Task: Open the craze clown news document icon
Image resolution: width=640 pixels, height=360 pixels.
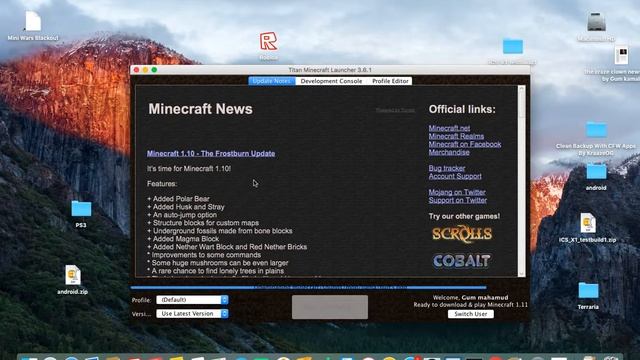Action: [621, 55]
